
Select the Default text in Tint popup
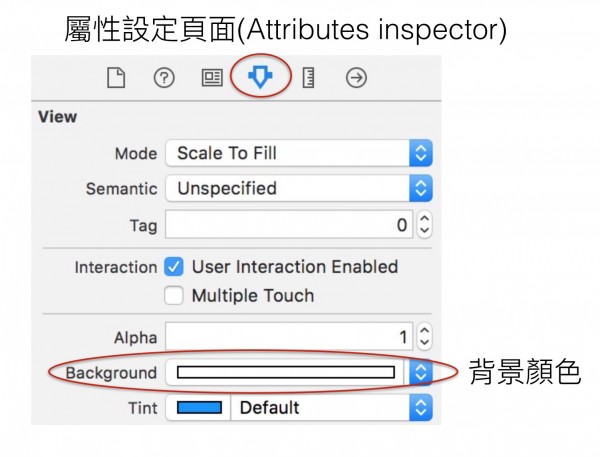[269, 407]
